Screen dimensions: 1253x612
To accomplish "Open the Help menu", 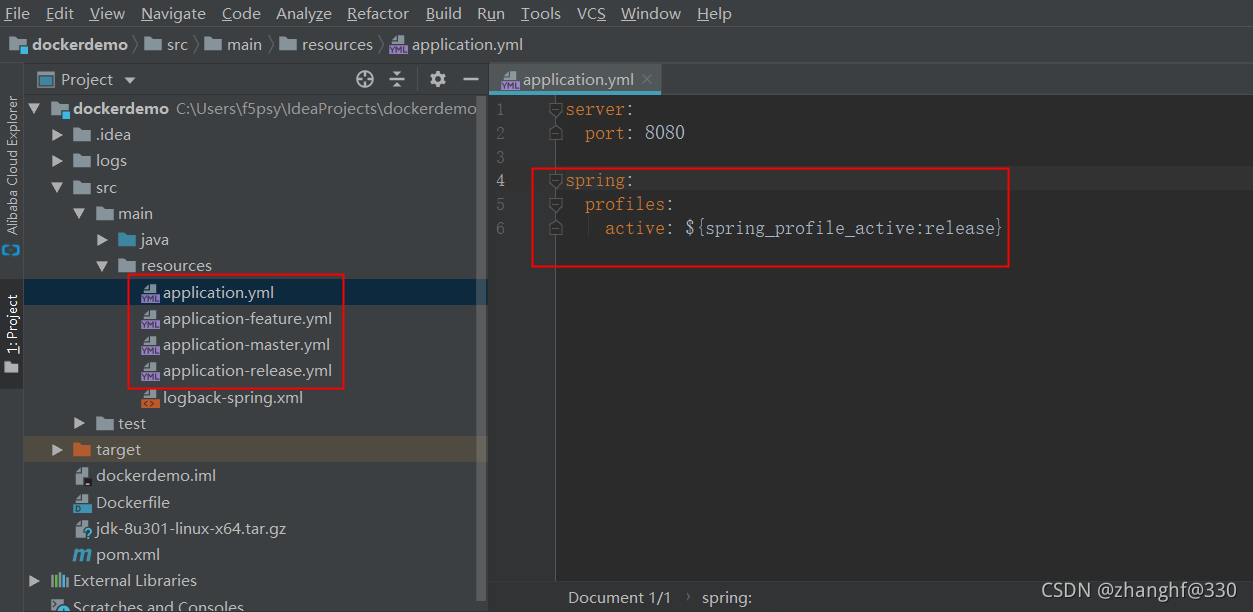I will click(x=714, y=13).
